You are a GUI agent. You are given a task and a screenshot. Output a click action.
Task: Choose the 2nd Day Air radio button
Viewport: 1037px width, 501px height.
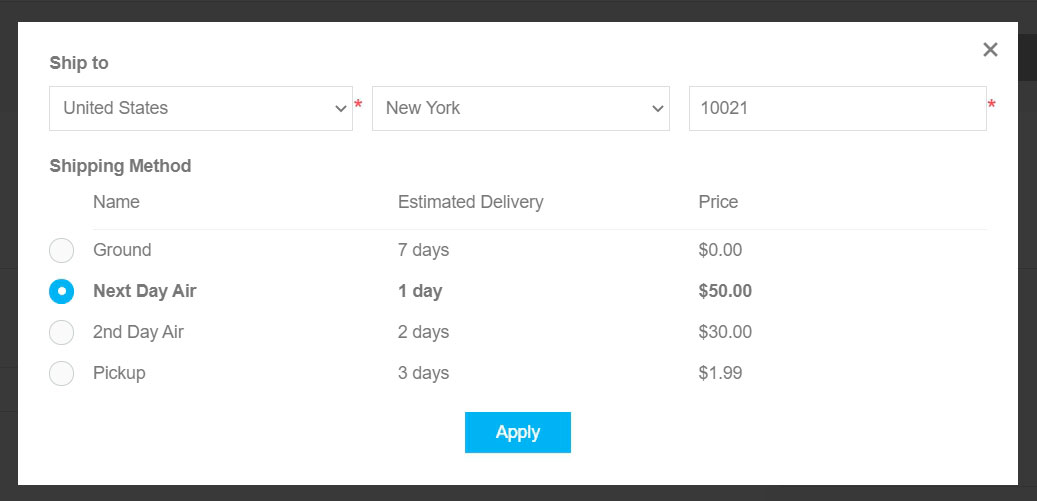click(62, 332)
